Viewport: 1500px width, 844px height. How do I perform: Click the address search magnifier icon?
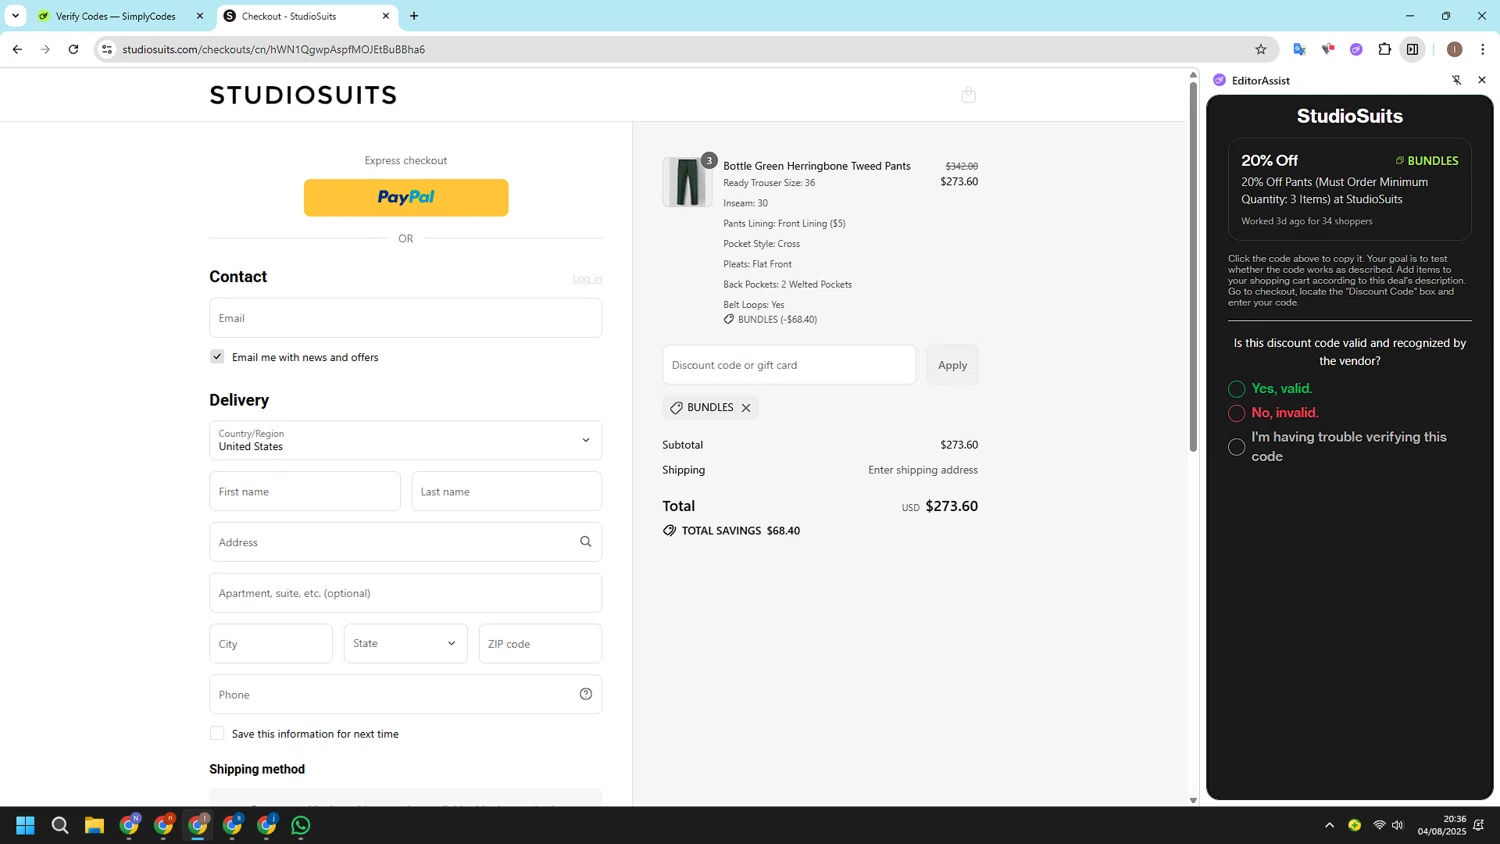[586, 542]
